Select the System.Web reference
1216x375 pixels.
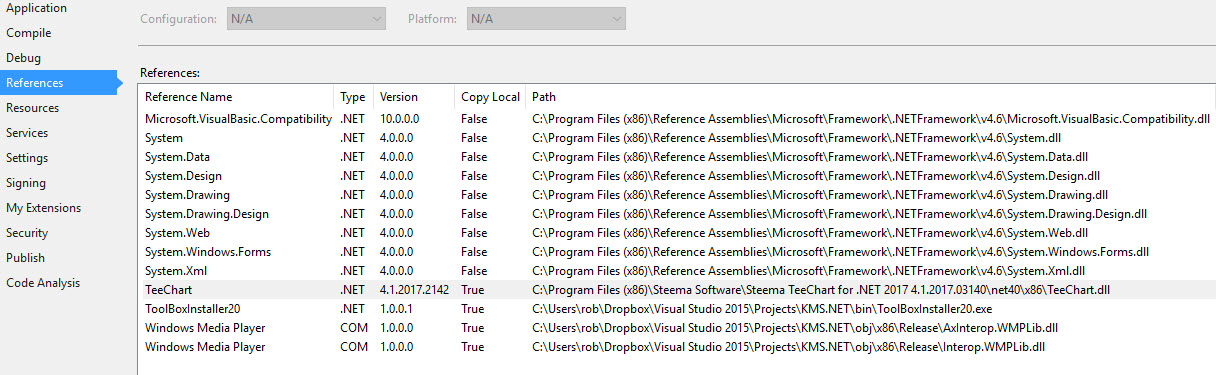click(677, 233)
